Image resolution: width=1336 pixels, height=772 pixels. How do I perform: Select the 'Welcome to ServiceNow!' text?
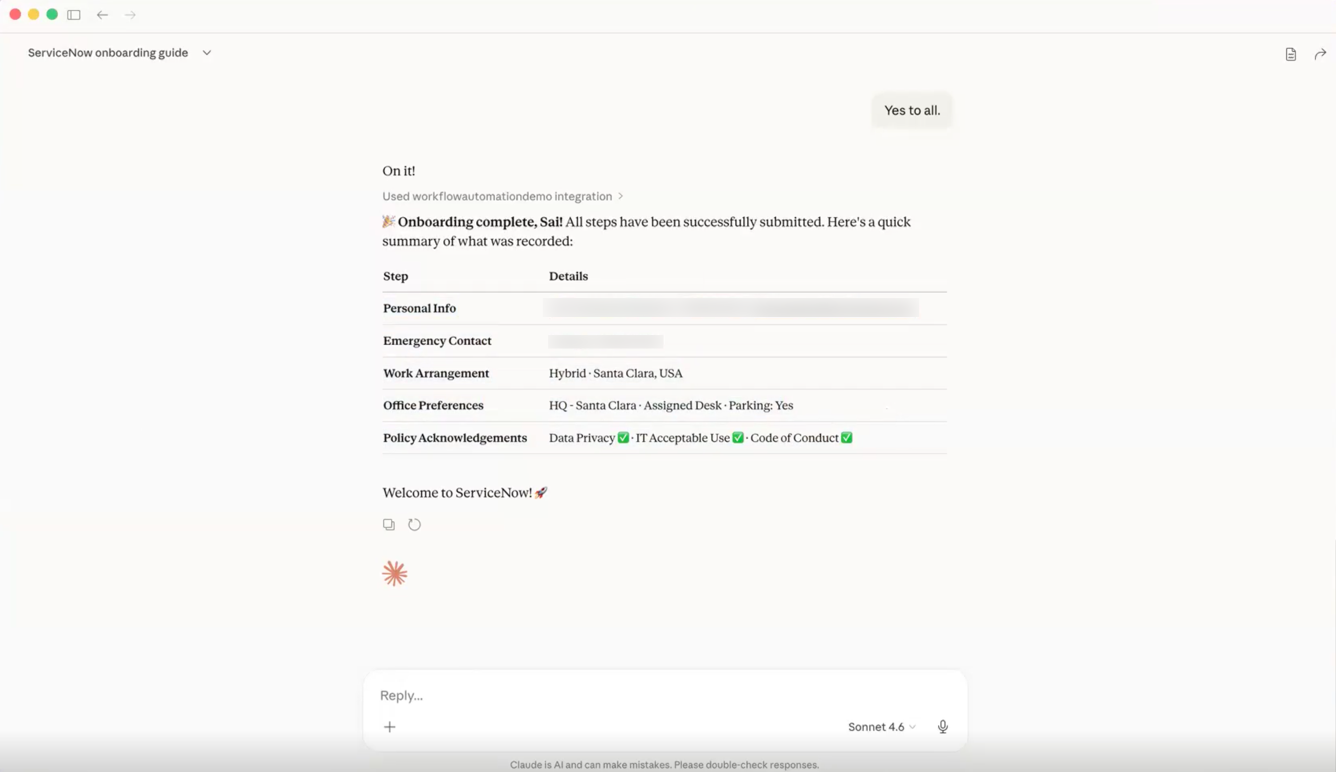coord(457,493)
